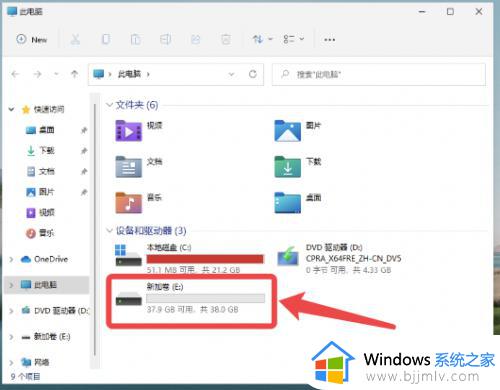This screenshot has width=500, height=390.
Task: Select the 本地磁盘 (C:) drive icon
Action: [x=128, y=255]
